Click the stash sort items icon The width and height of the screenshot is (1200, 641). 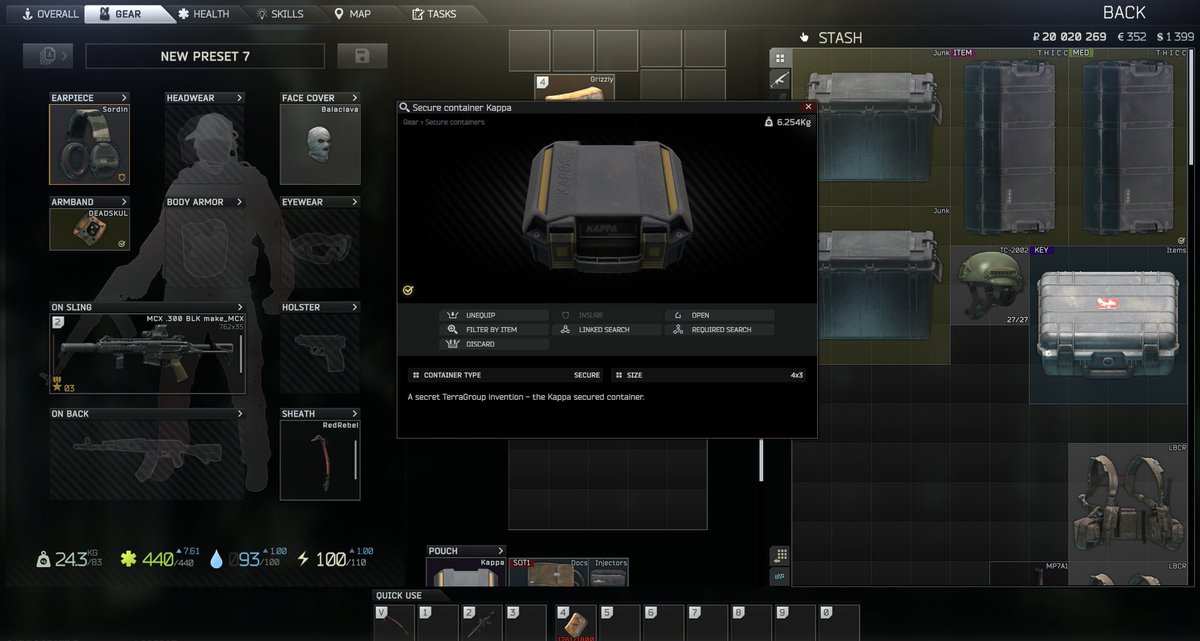[x=780, y=555]
